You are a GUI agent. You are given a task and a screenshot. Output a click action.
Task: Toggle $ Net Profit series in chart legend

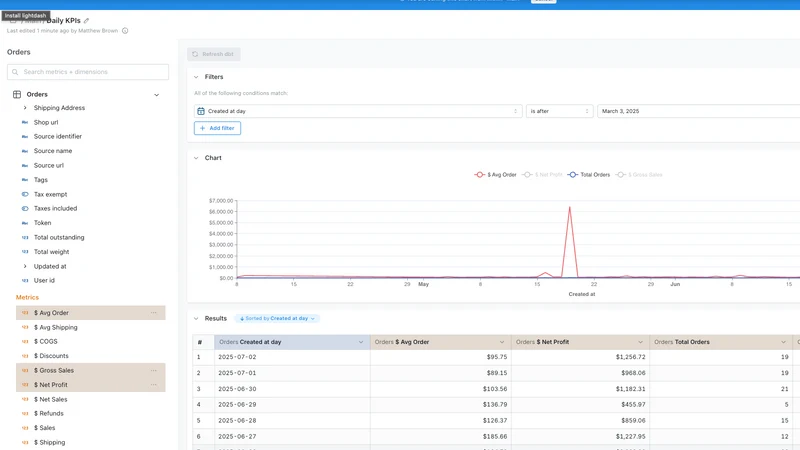pyautogui.click(x=542, y=174)
